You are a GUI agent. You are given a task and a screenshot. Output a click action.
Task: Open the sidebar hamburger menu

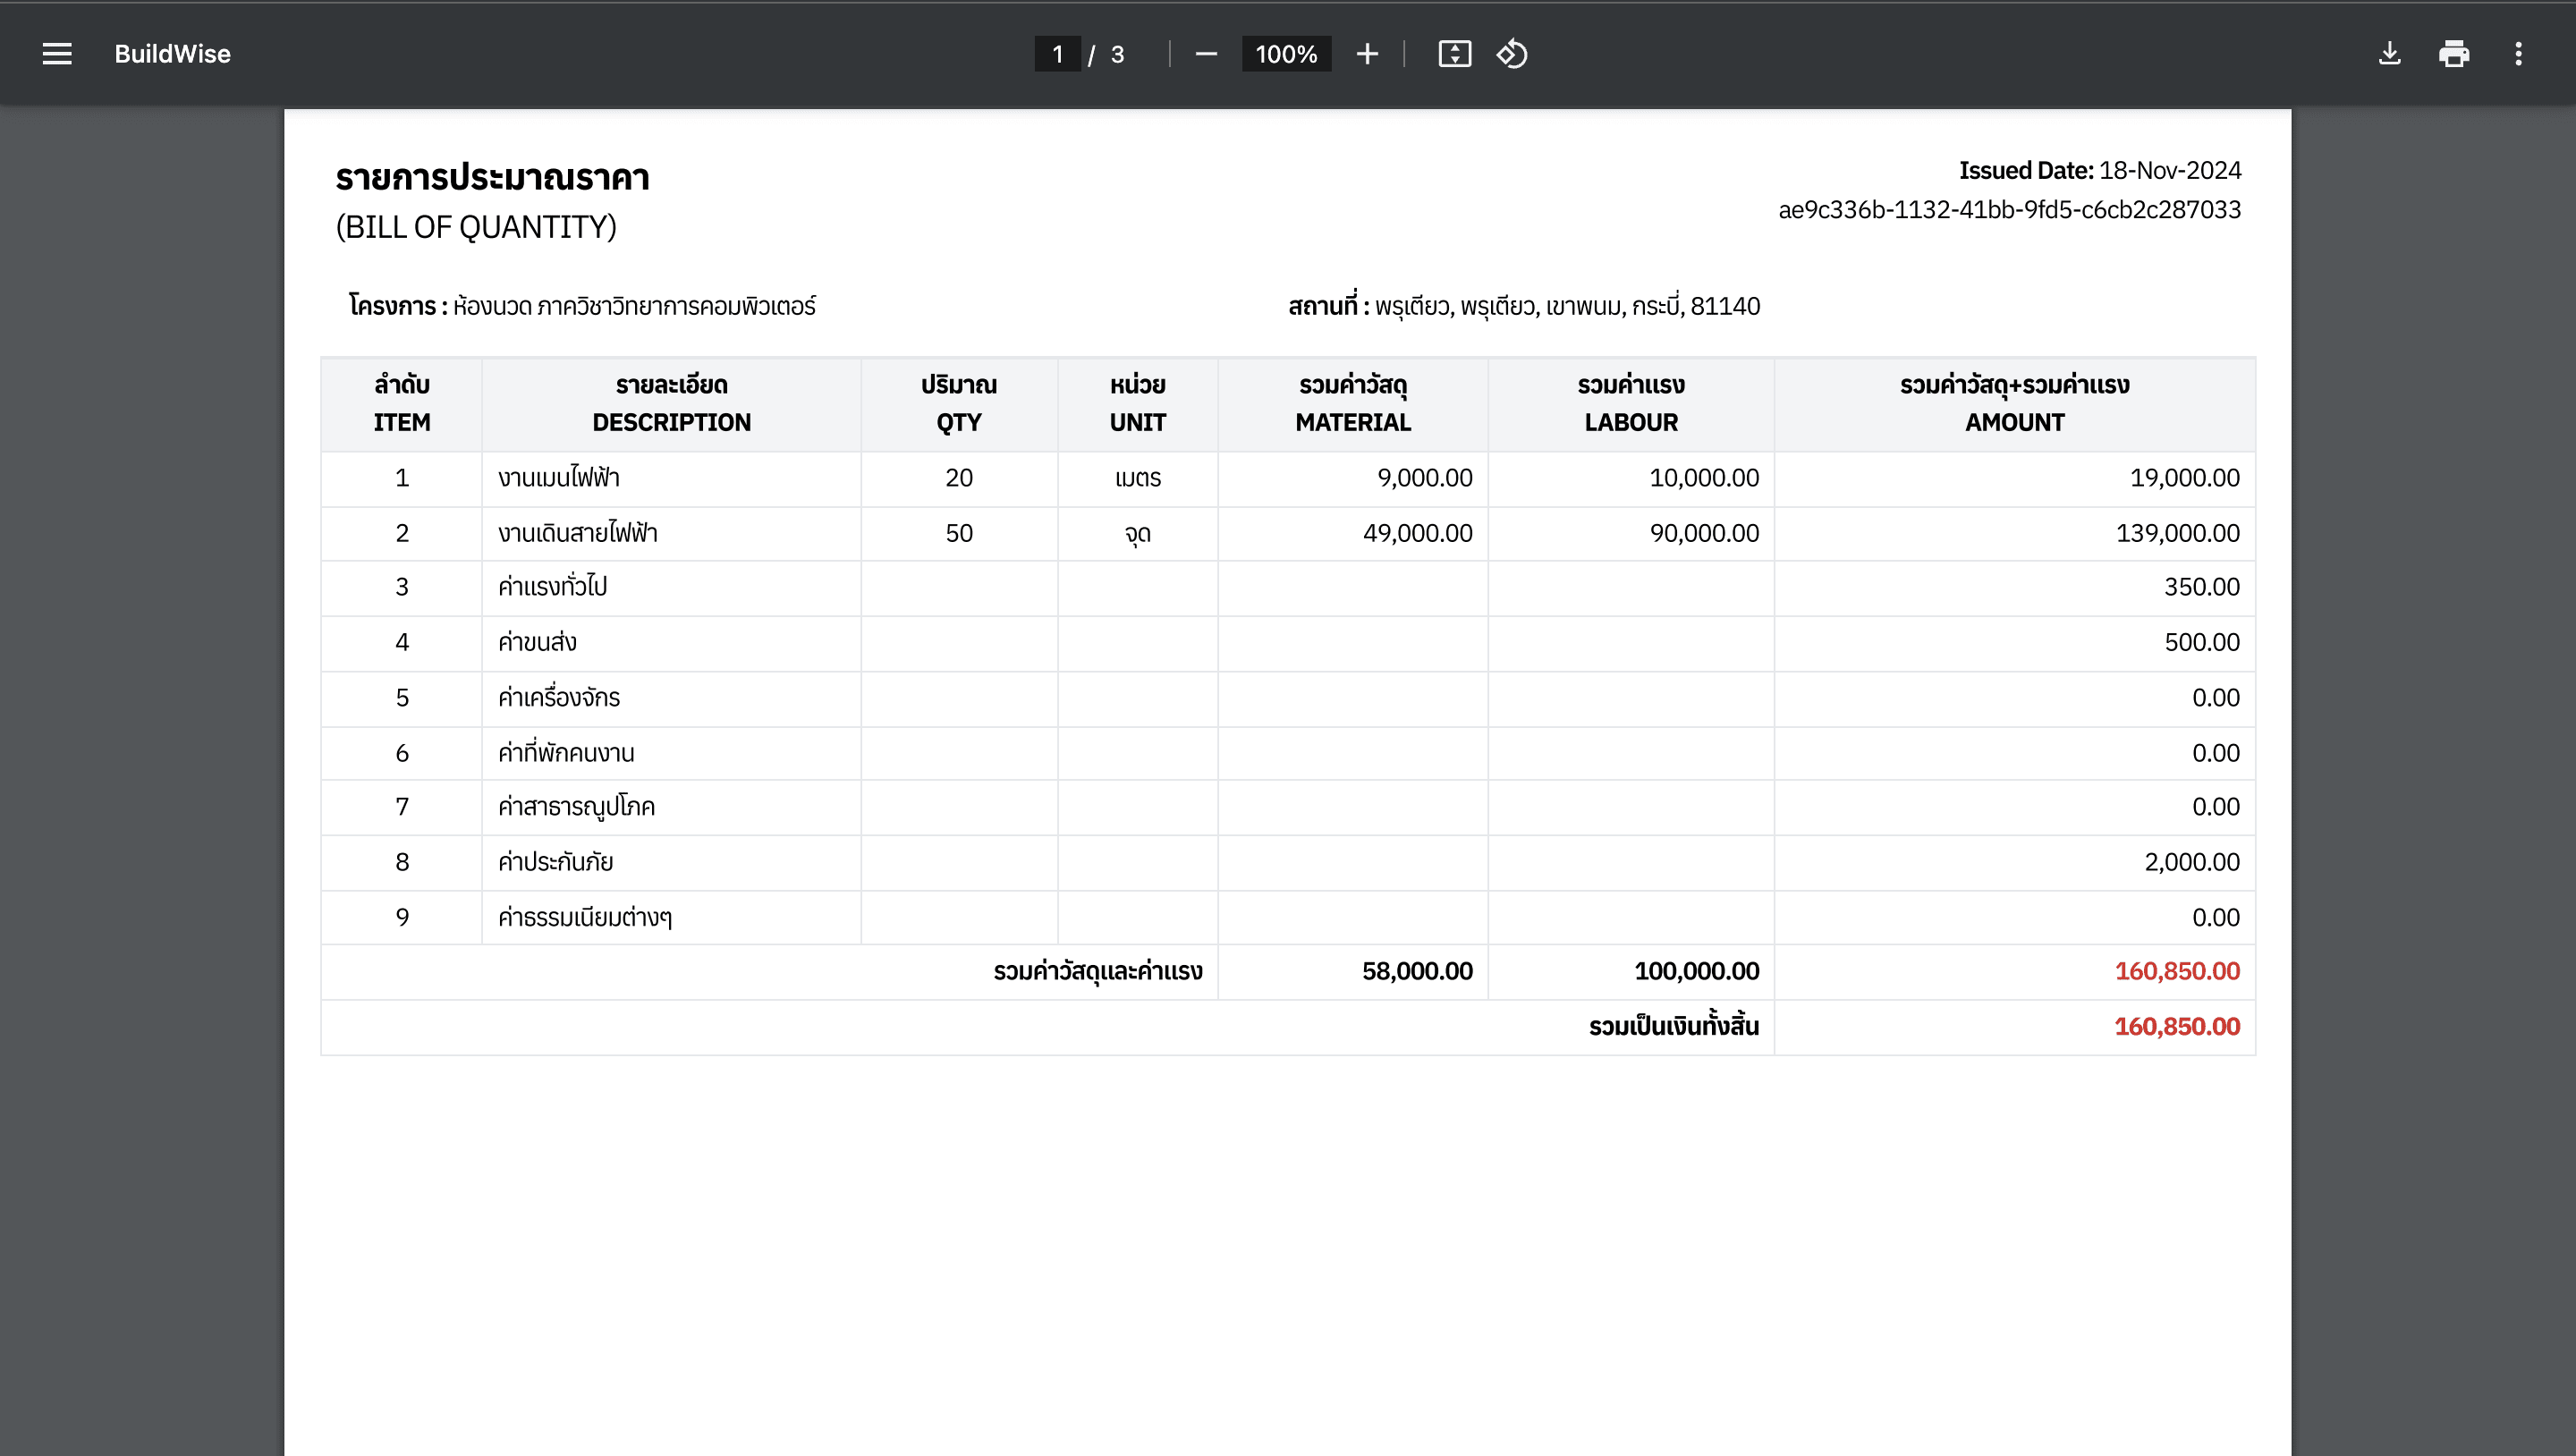pyautogui.click(x=57, y=54)
